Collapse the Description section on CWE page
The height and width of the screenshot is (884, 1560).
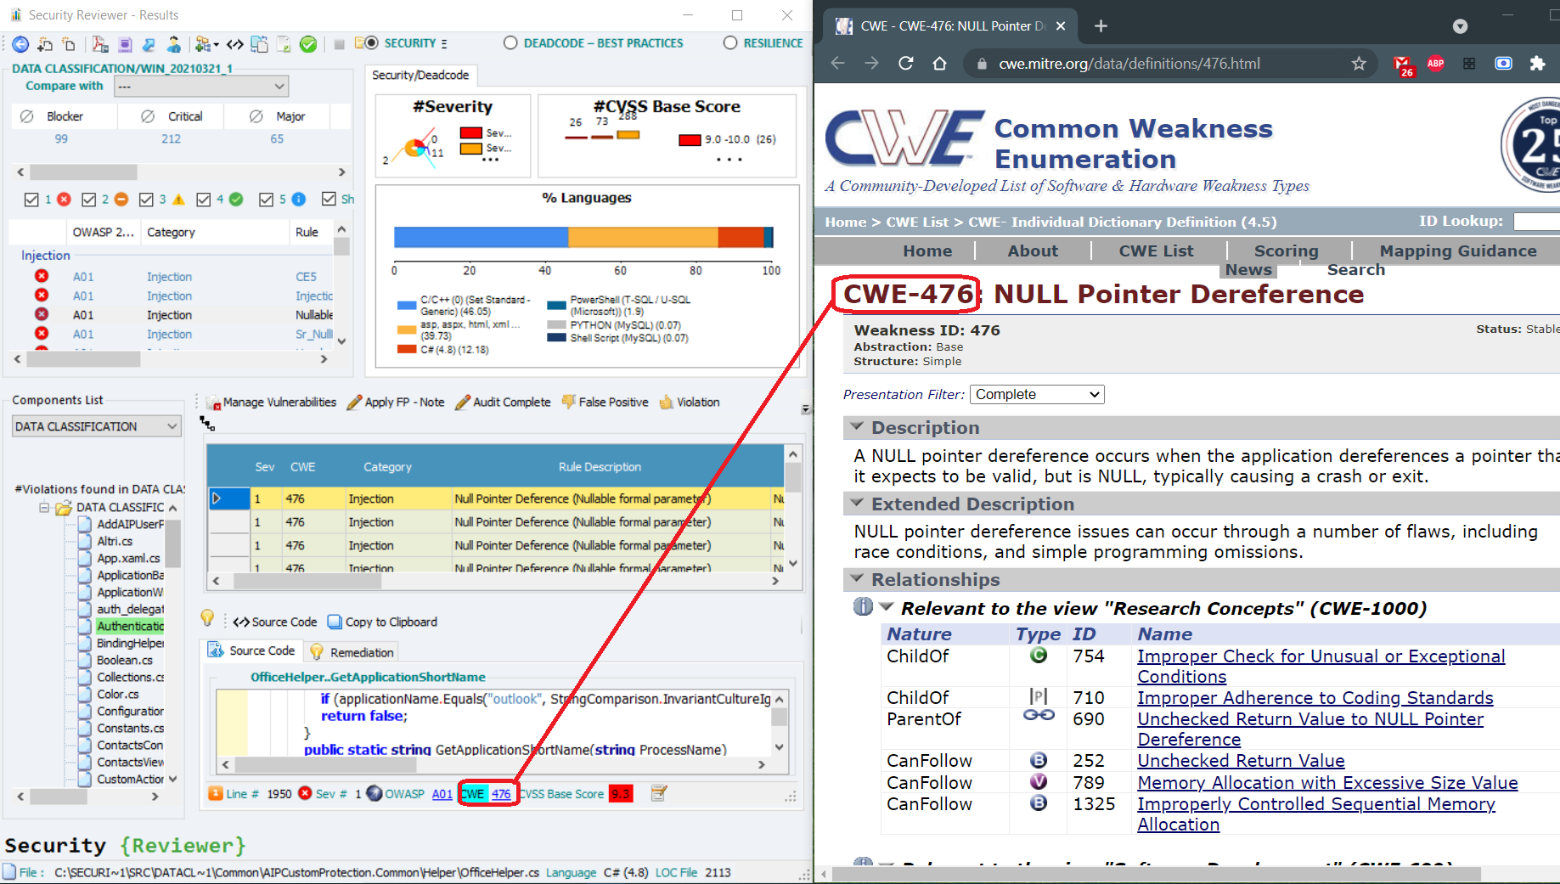857,426
